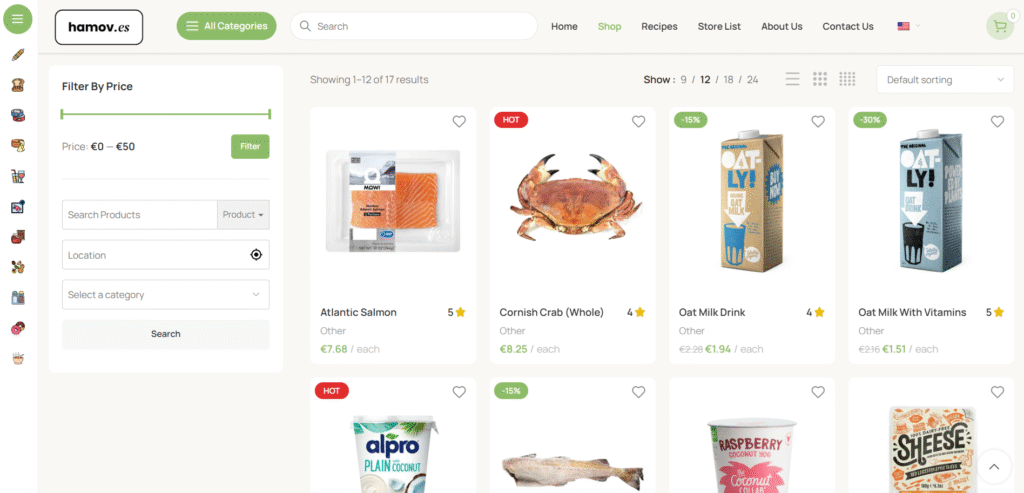
Task: Open the All Categories button
Action: (x=227, y=26)
